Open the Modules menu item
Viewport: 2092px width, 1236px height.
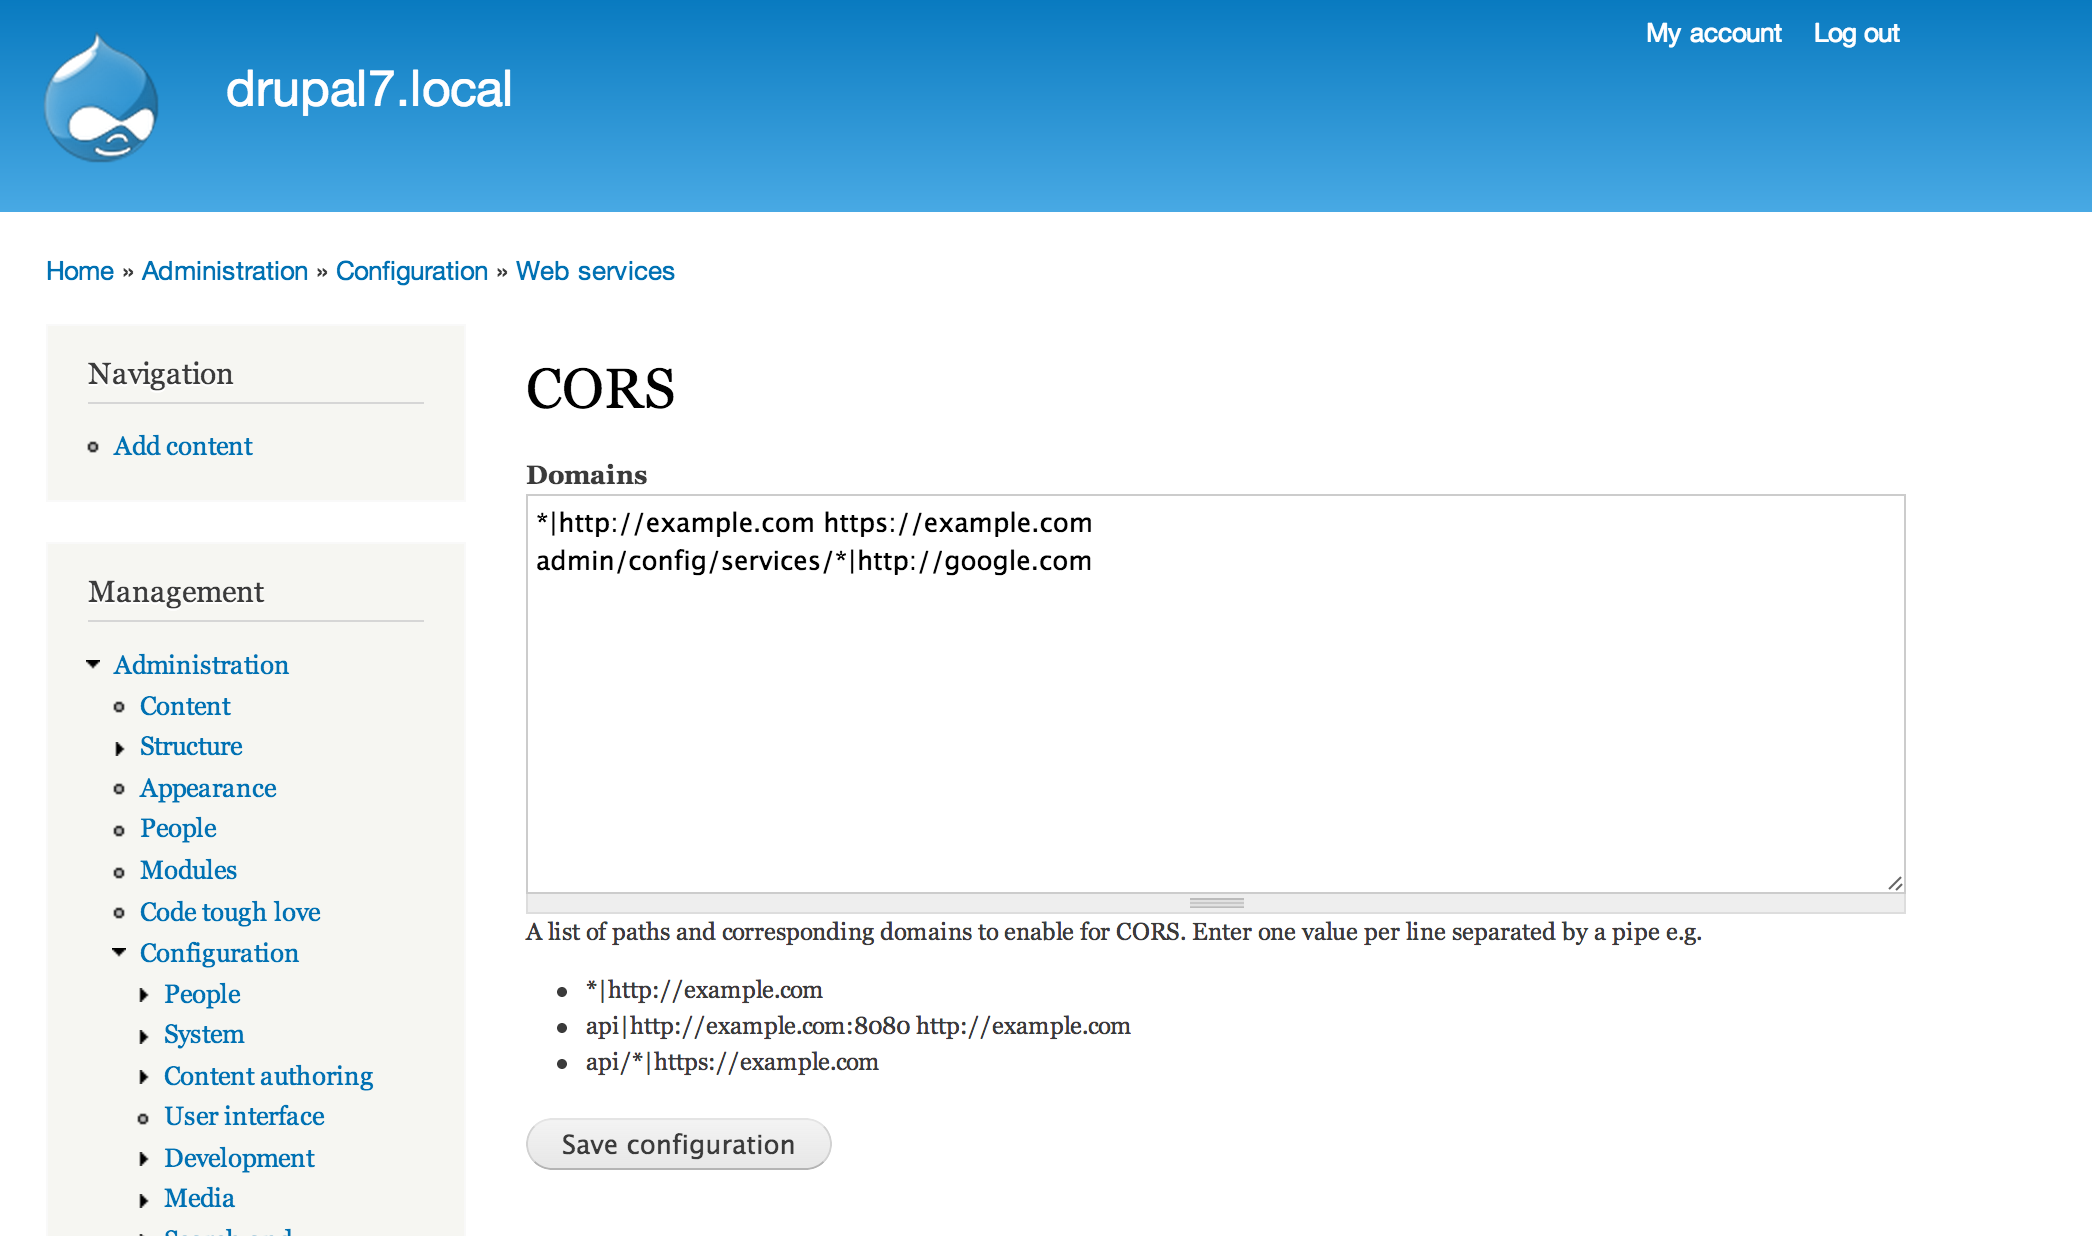(x=188, y=870)
